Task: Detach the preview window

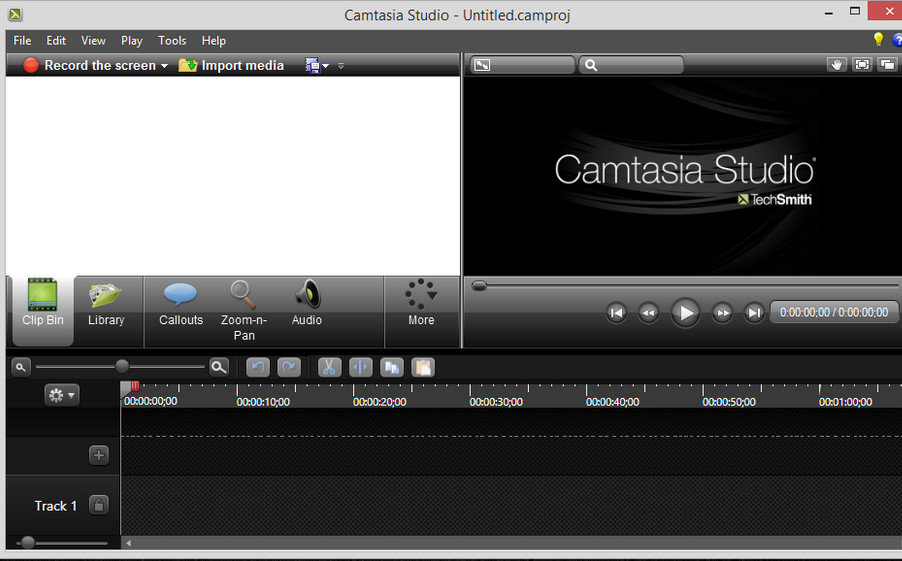Action: pos(887,64)
